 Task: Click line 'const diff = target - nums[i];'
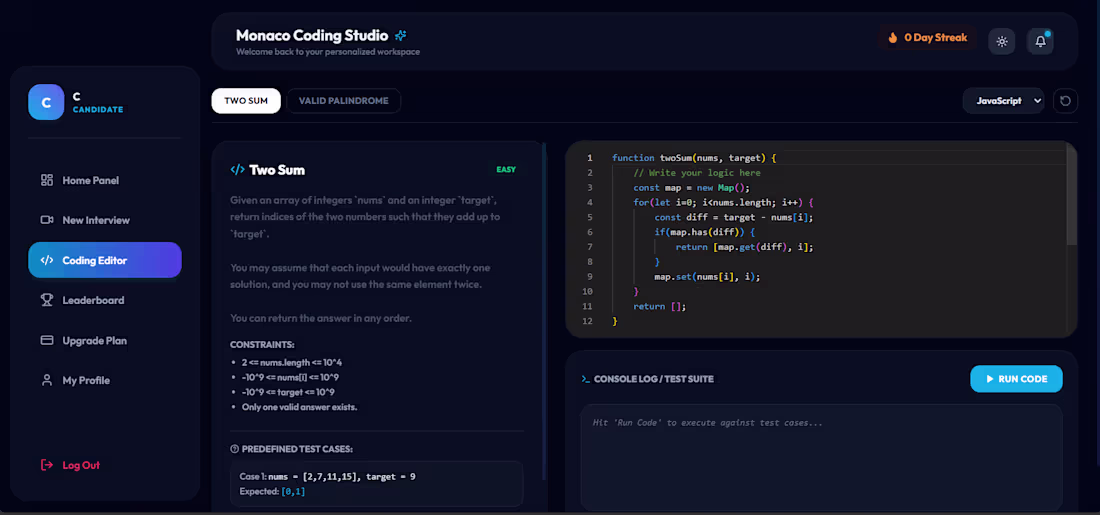(734, 217)
